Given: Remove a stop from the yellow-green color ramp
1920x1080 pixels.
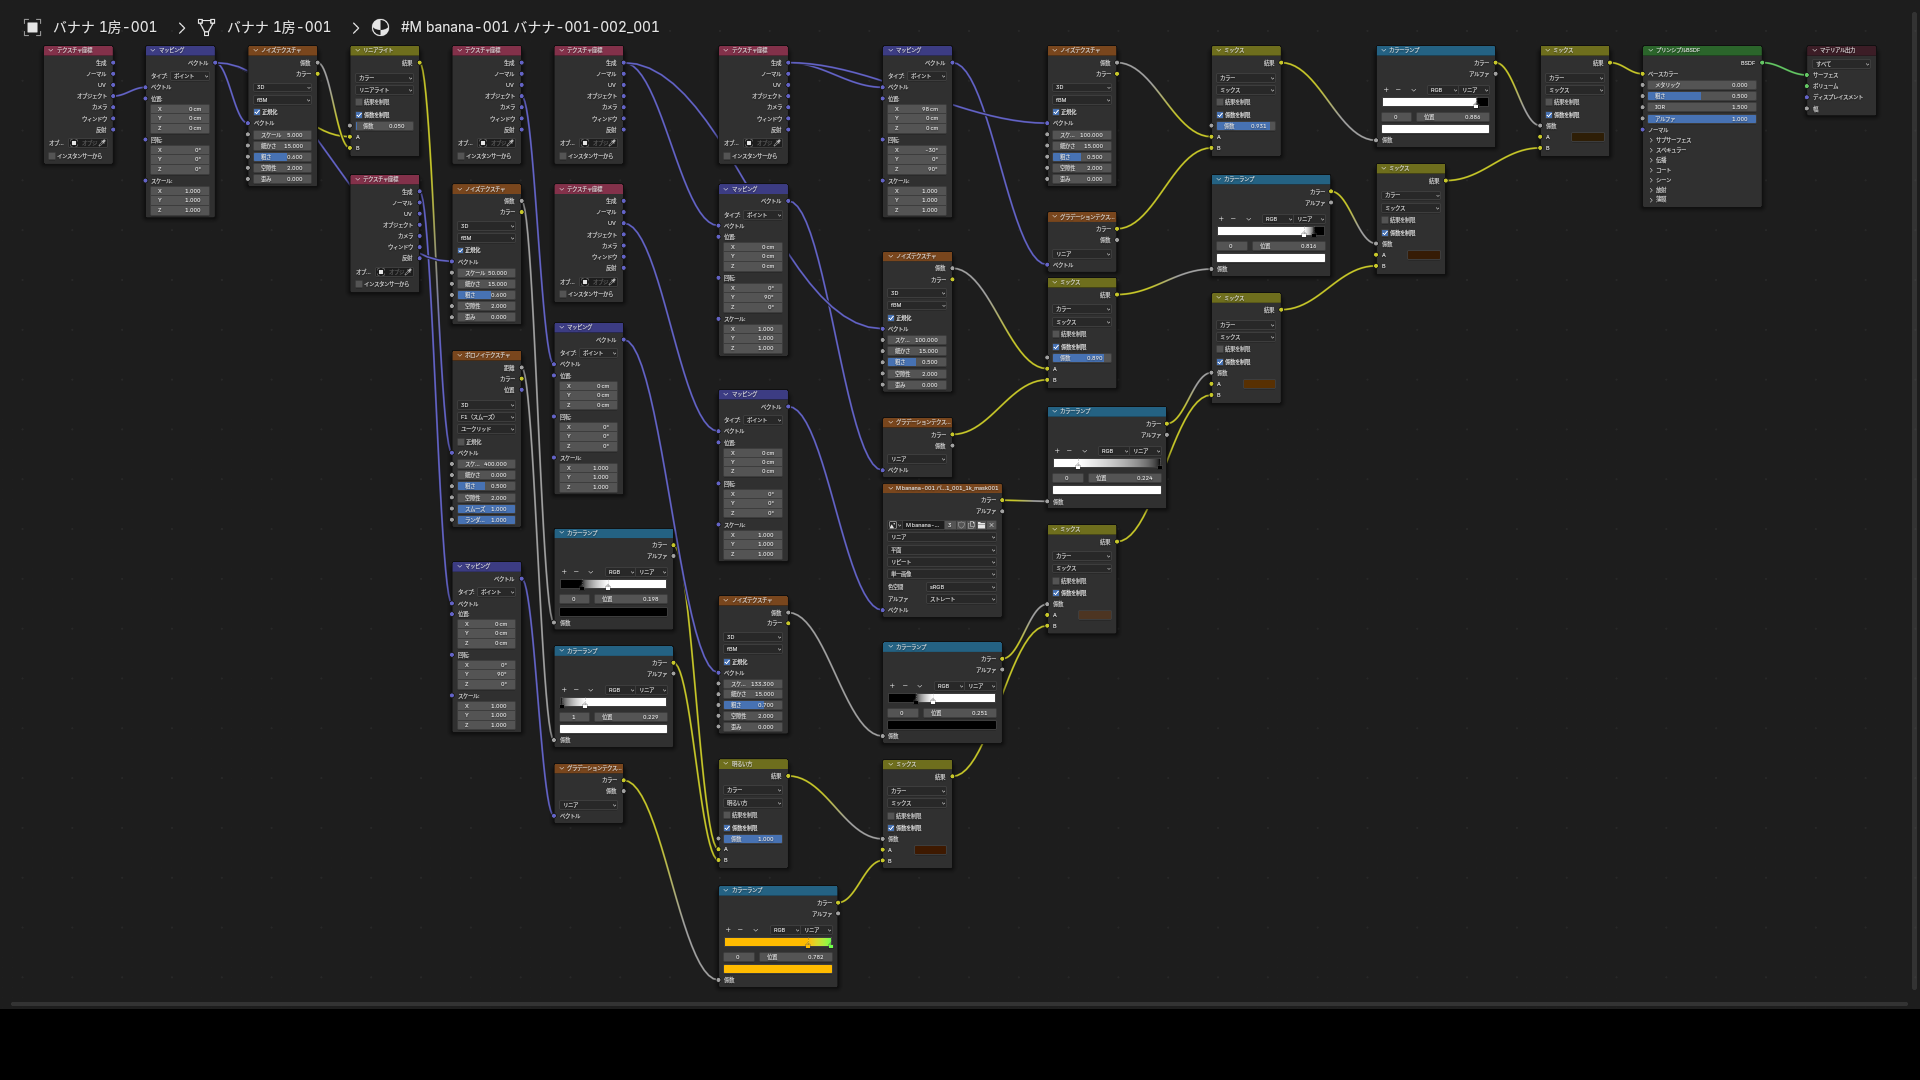Looking at the screenshot, I should click(740, 930).
